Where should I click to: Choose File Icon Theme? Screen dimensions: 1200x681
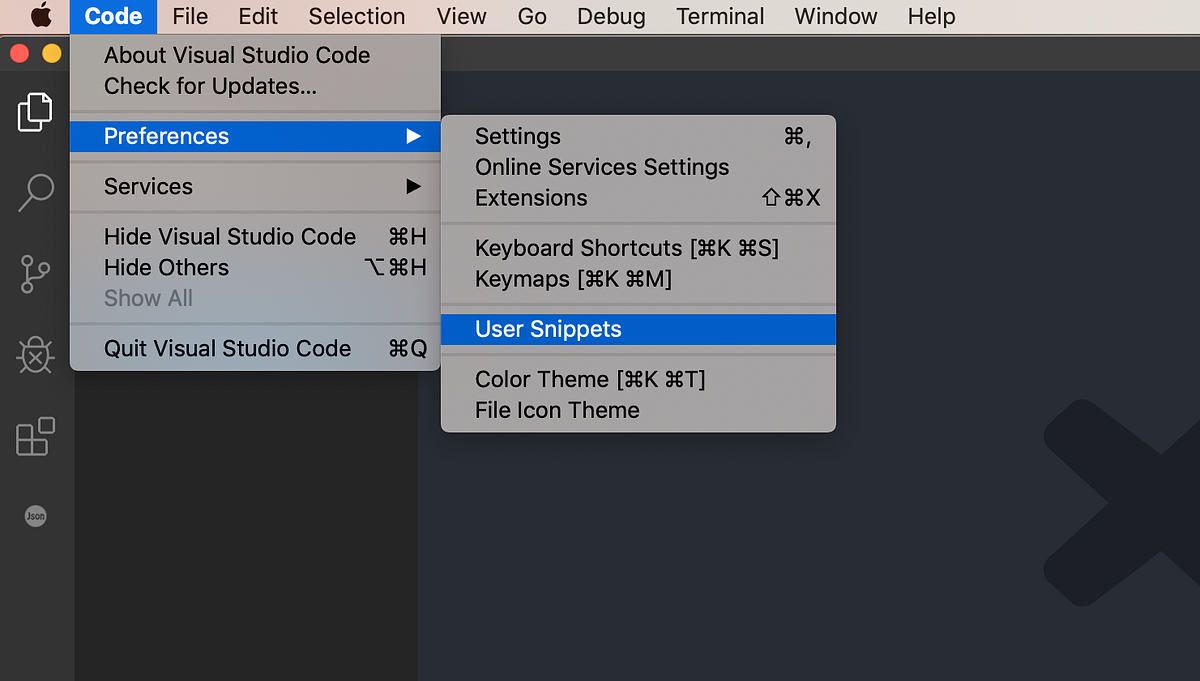click(559, 410)
